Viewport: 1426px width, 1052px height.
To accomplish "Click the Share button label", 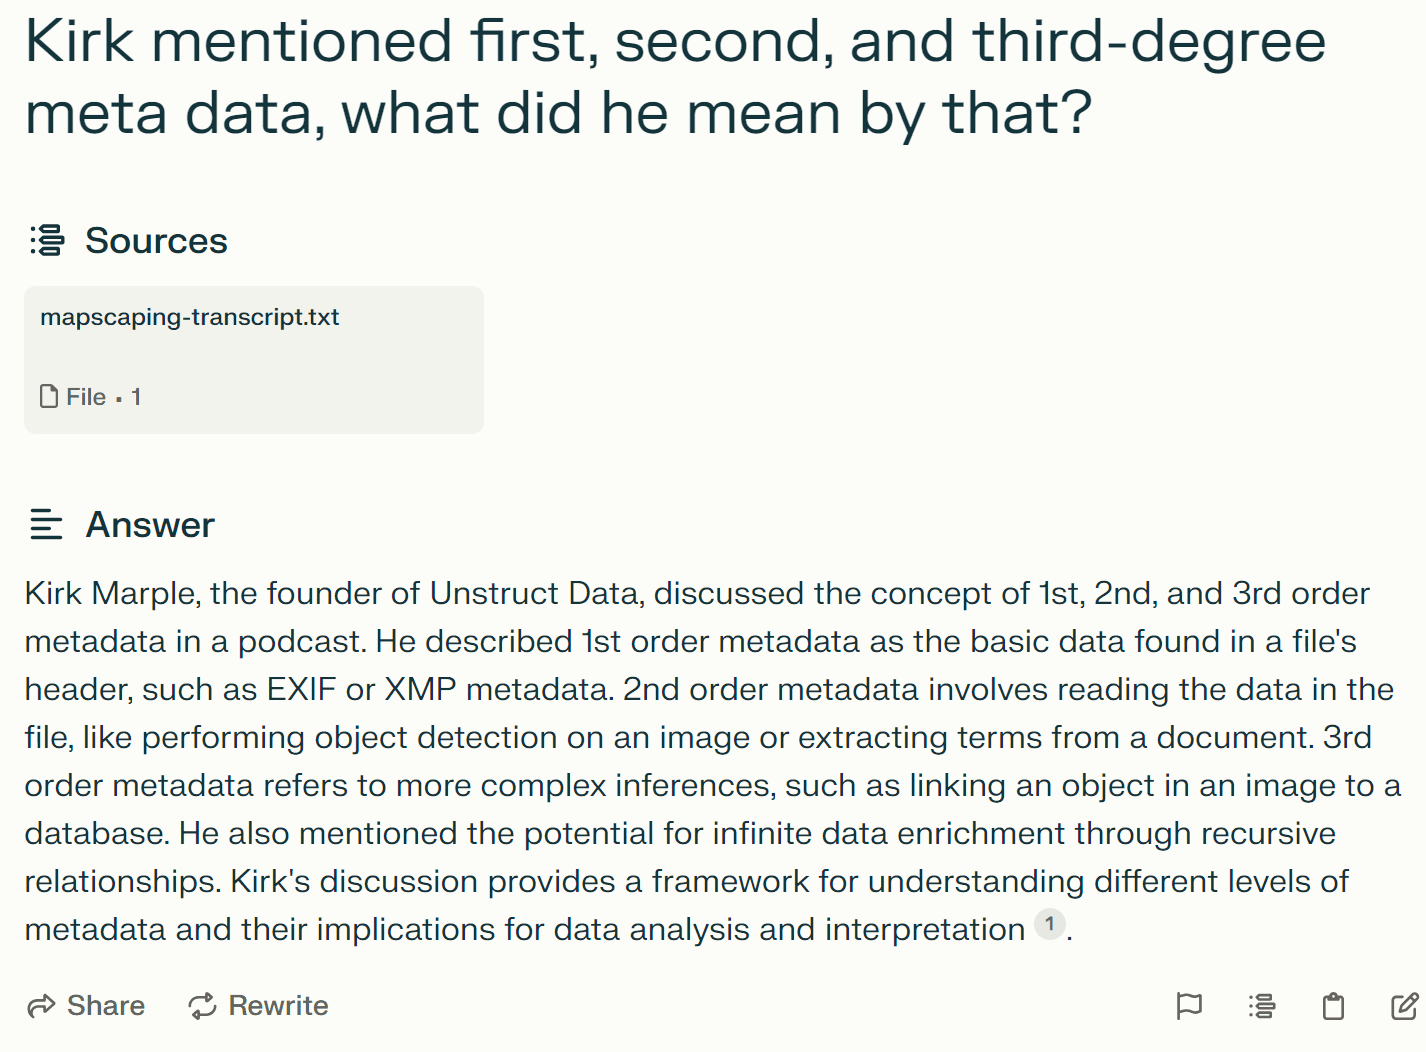I will [105, 1006].
